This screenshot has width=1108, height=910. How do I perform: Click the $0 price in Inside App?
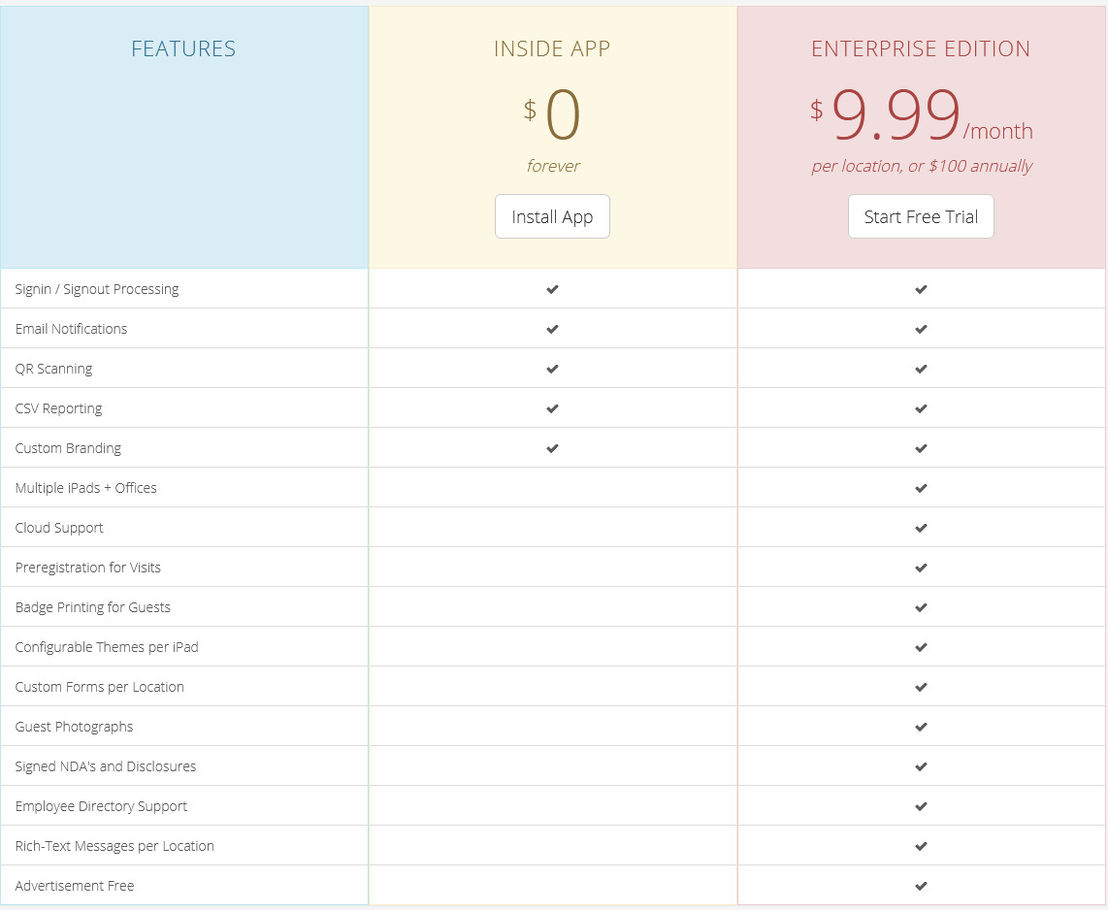(552, 114)
